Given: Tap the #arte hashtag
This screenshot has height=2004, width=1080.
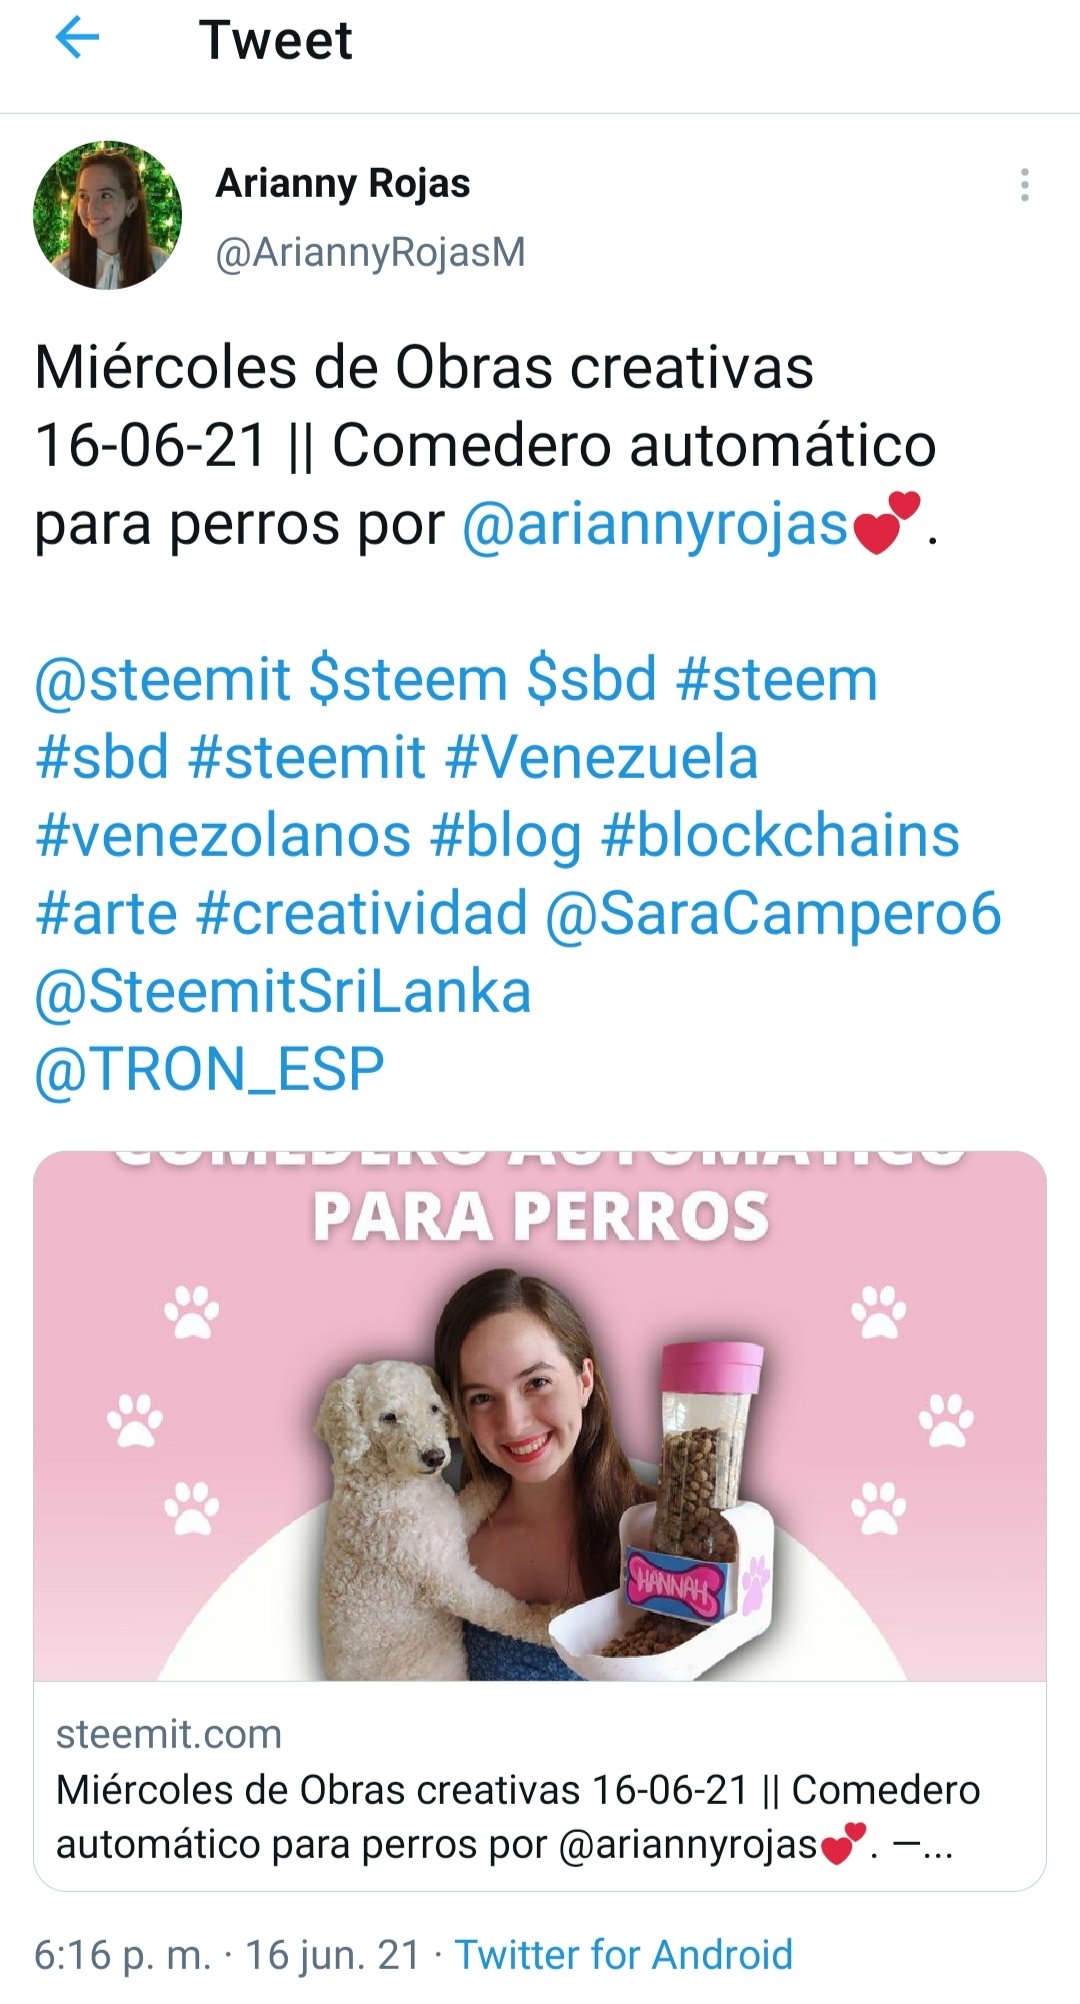Looking at the screenshot, I should pos(106,913).
